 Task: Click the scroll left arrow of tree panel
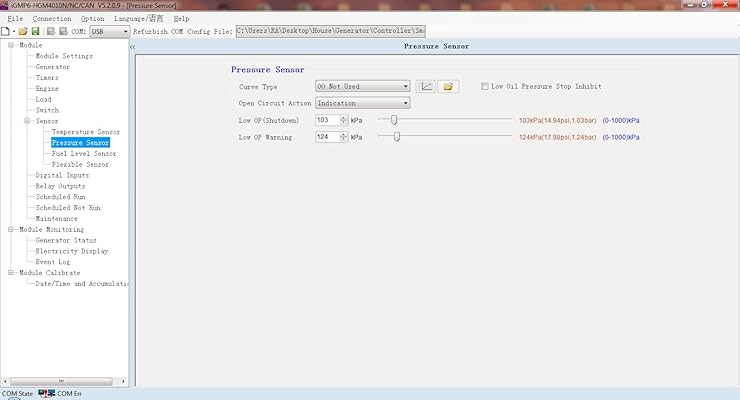pyautogui.click(x=5, y=381)
